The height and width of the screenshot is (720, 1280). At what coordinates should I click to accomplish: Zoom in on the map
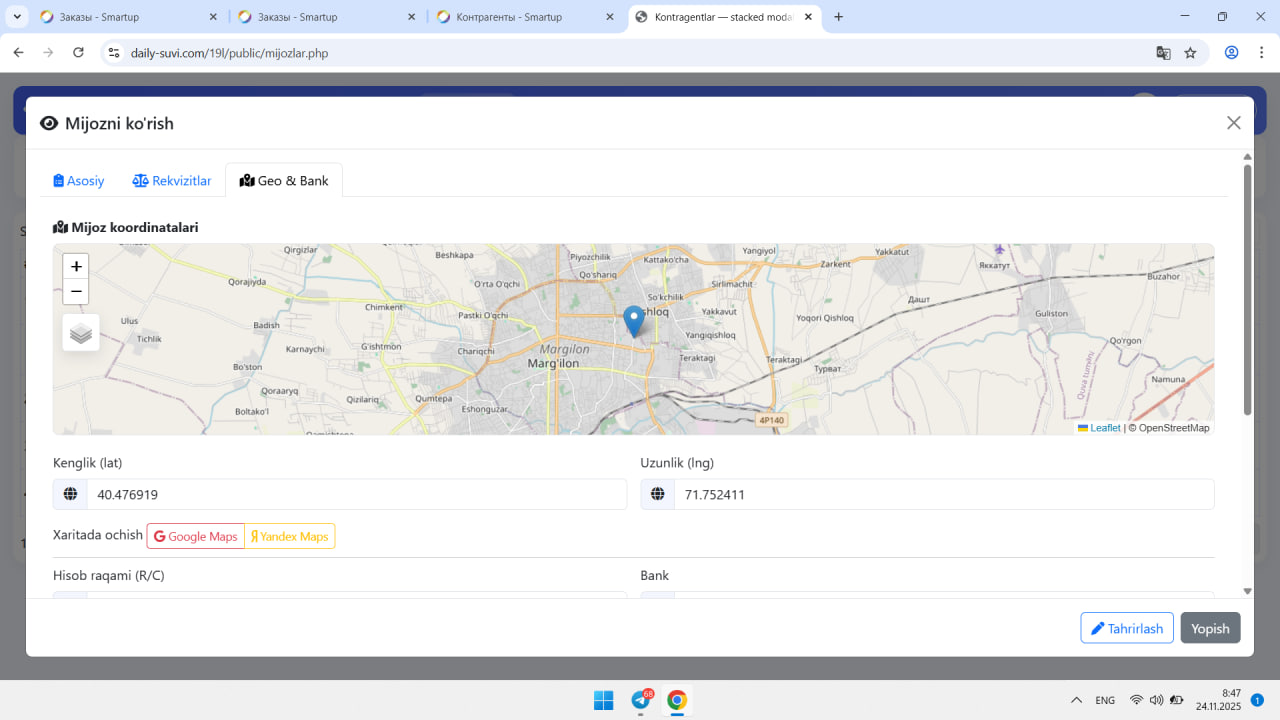(76, 267)
